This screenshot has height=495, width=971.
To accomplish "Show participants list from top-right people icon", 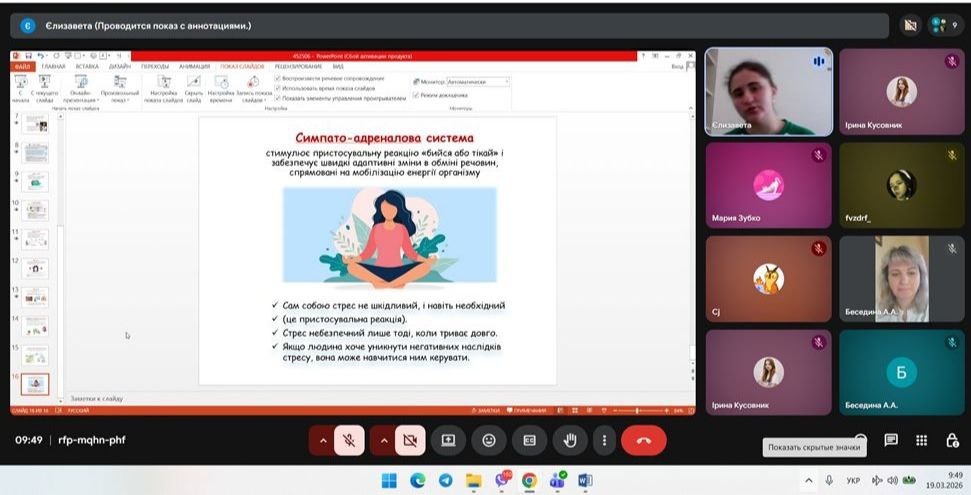I will point(944,25).
